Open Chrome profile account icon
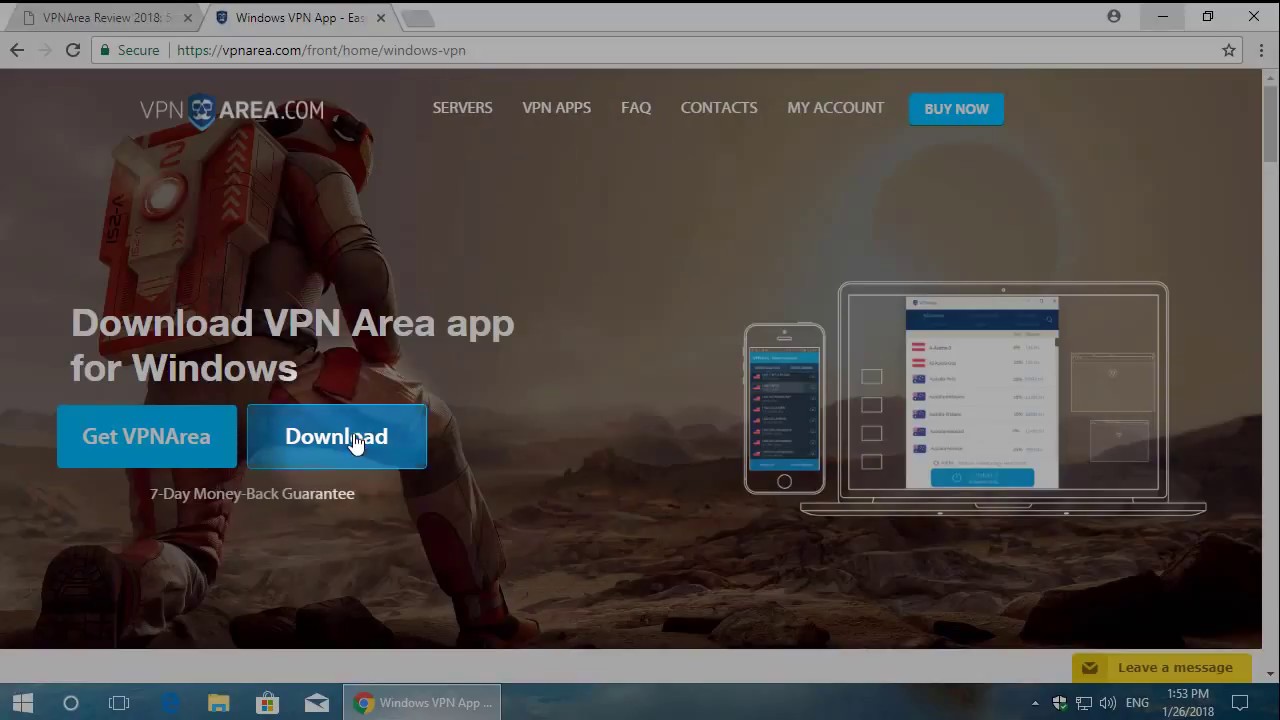This screenshot has width=1280, height=720. pyautogui.click(x=1114, y=16)
